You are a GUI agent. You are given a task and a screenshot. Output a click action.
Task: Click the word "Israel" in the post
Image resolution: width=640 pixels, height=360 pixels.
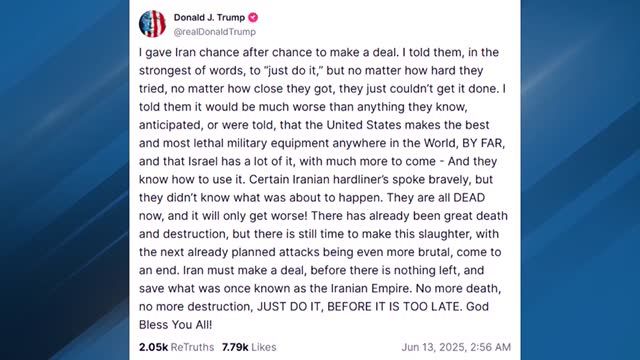(x=203, y=161)
